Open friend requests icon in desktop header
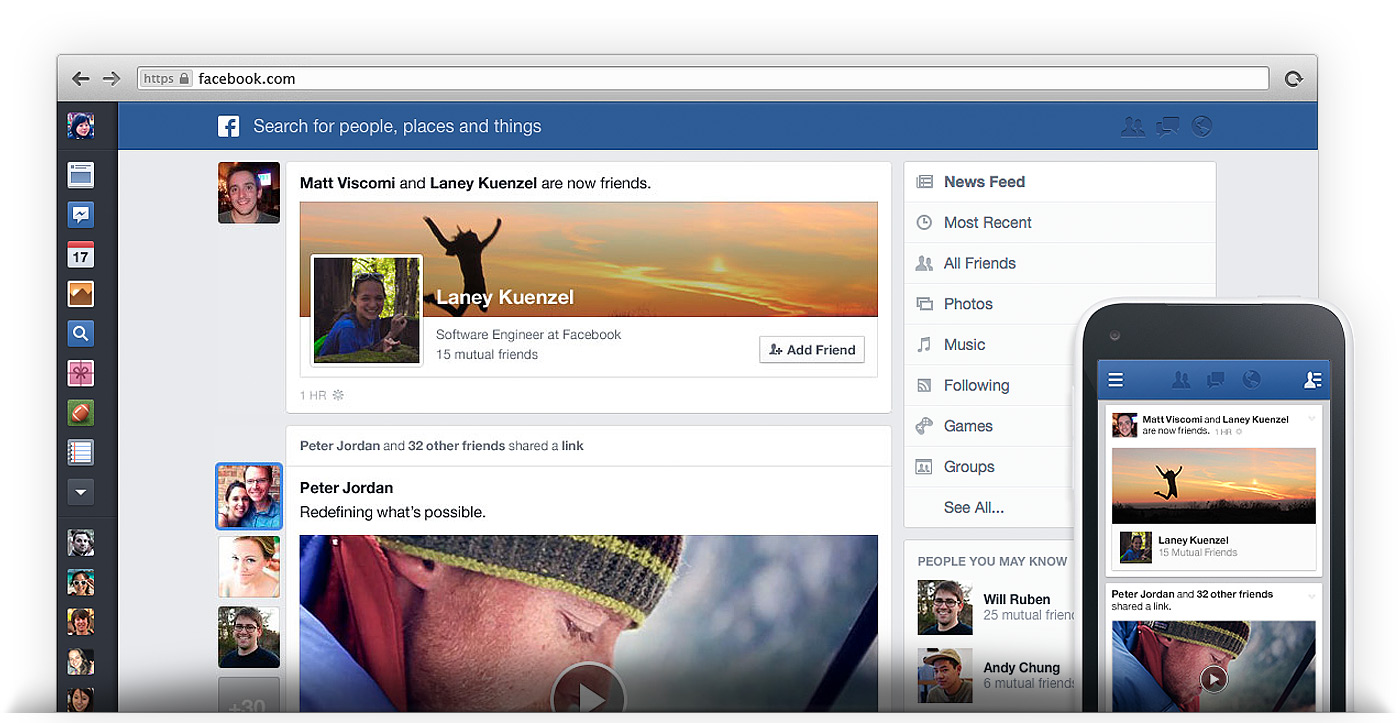 coord(1133,126)
